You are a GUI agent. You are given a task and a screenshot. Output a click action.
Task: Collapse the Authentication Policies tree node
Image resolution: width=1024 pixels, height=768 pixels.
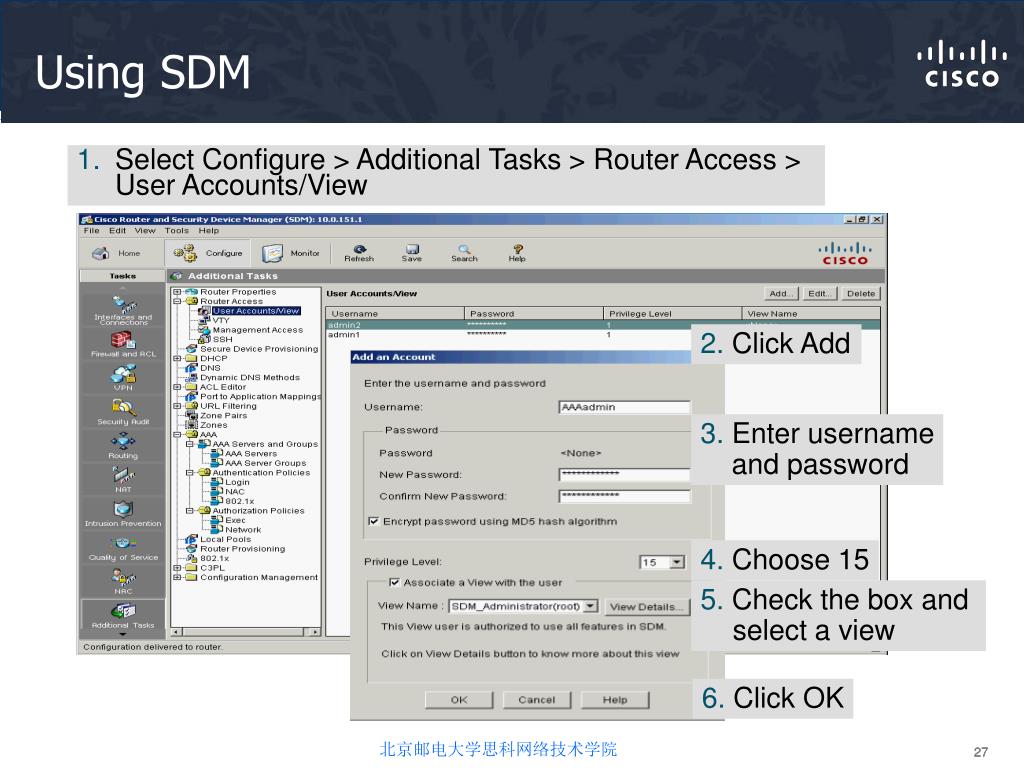pos(189,473)
